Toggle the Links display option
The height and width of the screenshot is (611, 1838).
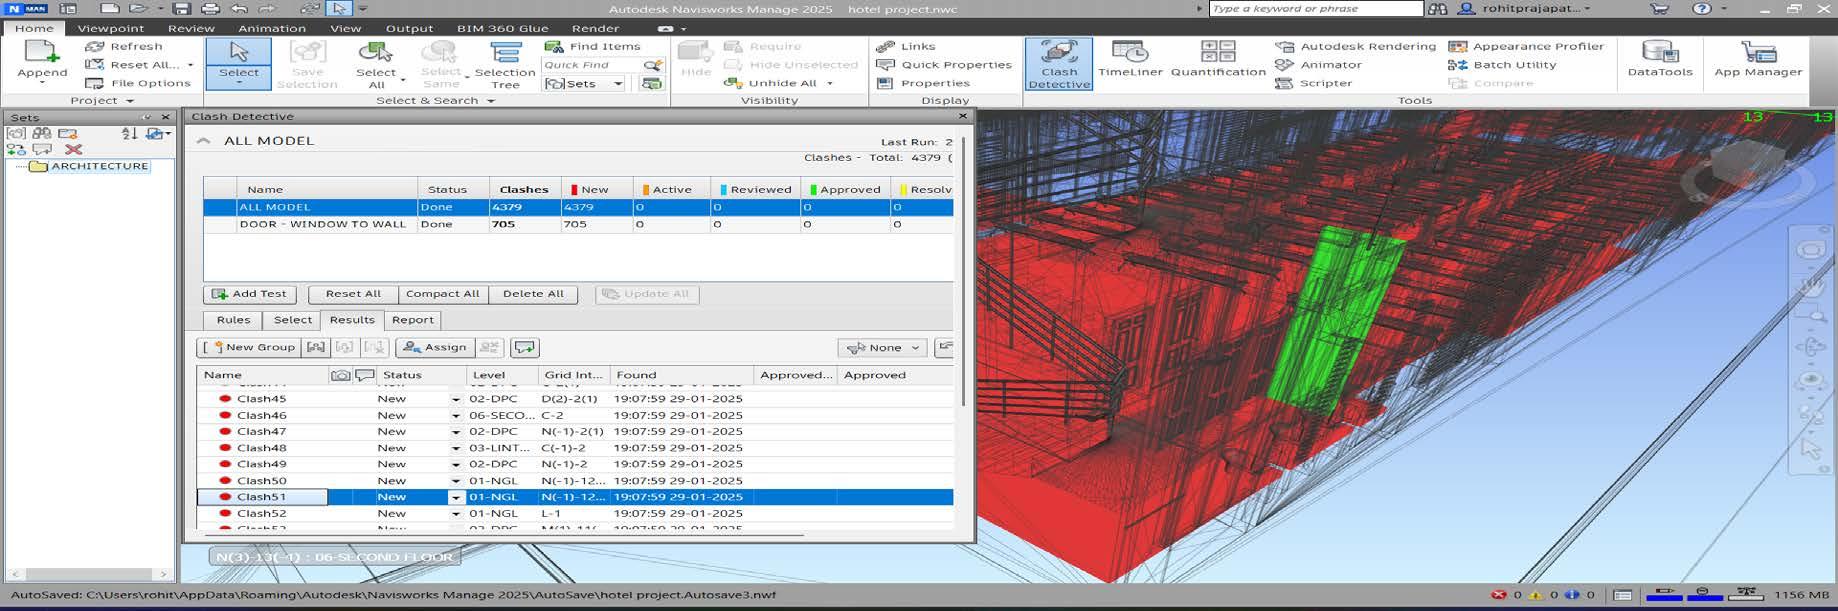[x=906, y=46]
